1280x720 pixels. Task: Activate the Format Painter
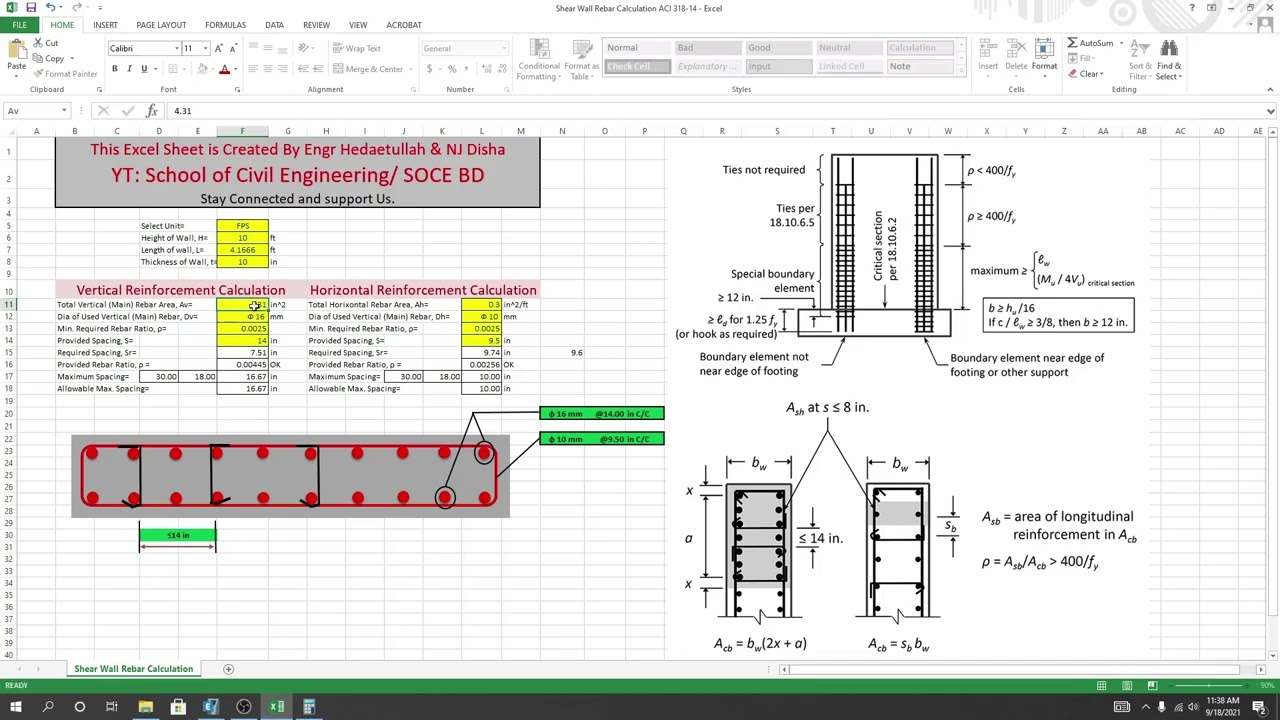(64, 74)
